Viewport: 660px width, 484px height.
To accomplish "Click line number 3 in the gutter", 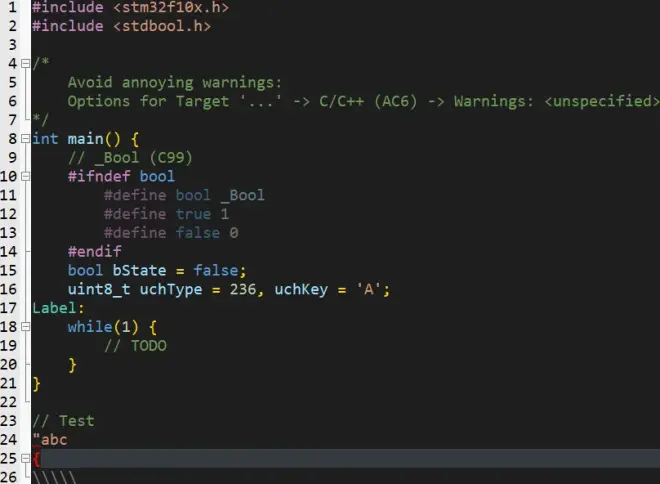I will pyautogui.click(x=13, y=45).
